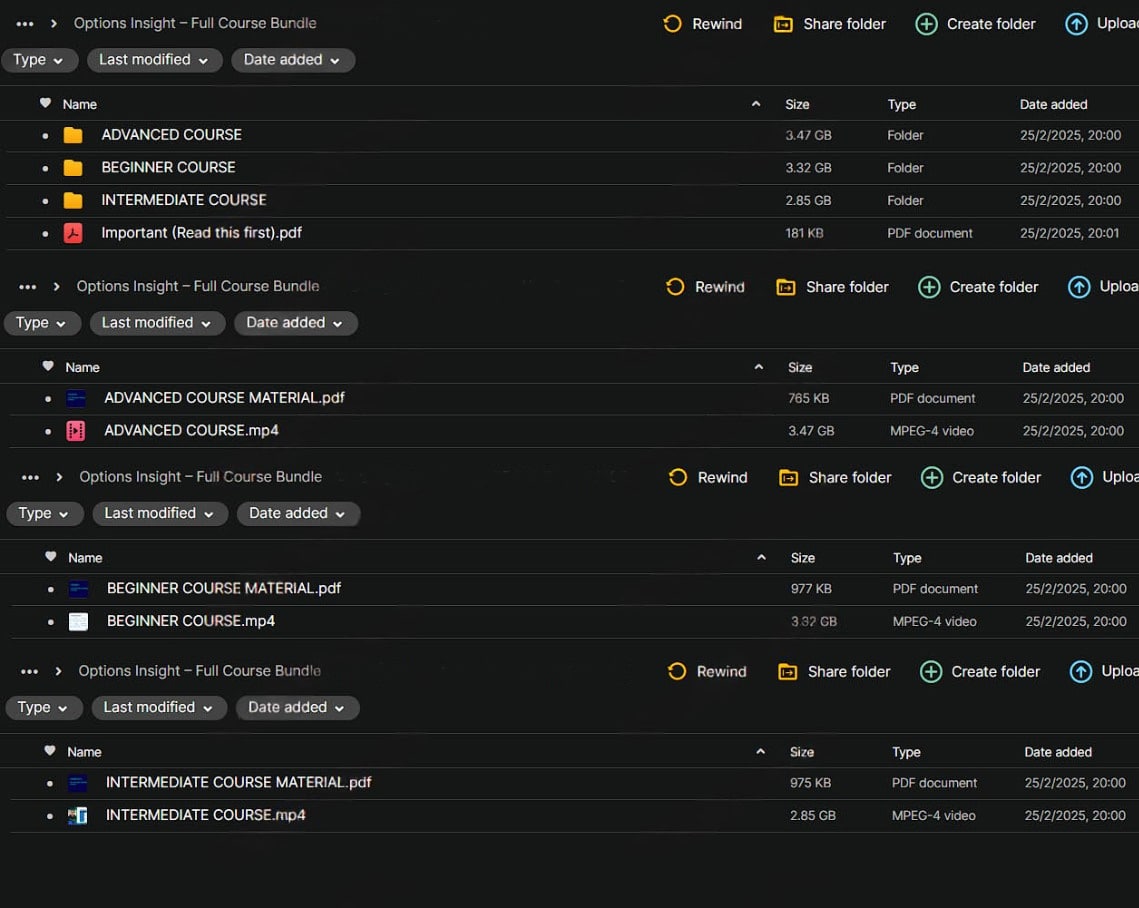Click the thumbnail icon of BEGINNER COURSE.mp4
The height and width of the screenshot is (908, 1139).
(78, 621)
